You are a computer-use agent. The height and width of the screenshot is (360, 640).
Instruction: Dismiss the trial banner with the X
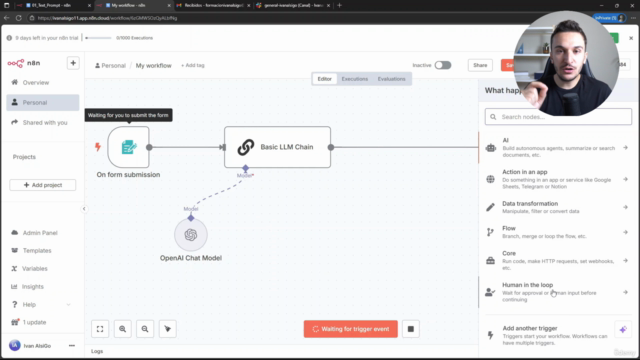(631, 38)
